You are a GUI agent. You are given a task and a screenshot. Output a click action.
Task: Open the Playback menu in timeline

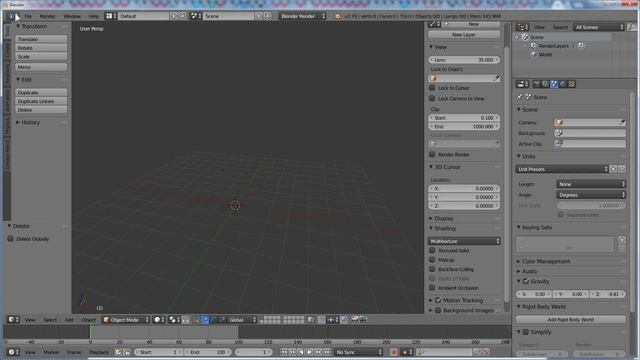click(x=99, y=352)
